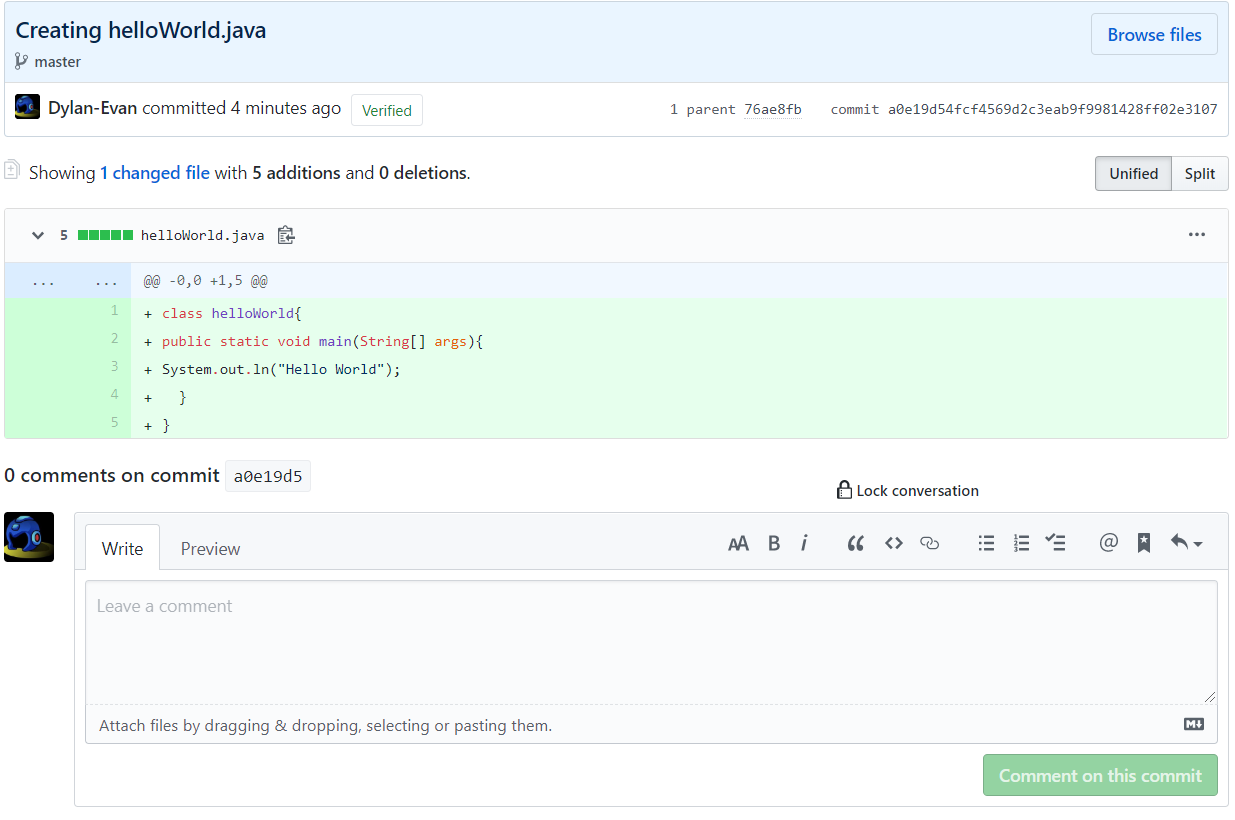This screenshot has width=1235, height=820.
Task: Click Lock conversation
Action: coord(917,491)
